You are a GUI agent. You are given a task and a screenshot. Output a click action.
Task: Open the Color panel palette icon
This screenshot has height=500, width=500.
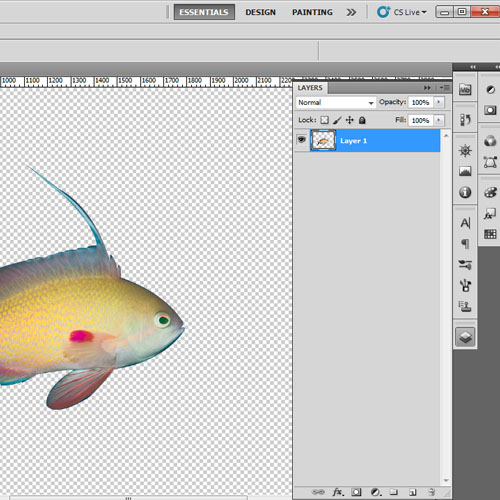(x=490, y=192)
